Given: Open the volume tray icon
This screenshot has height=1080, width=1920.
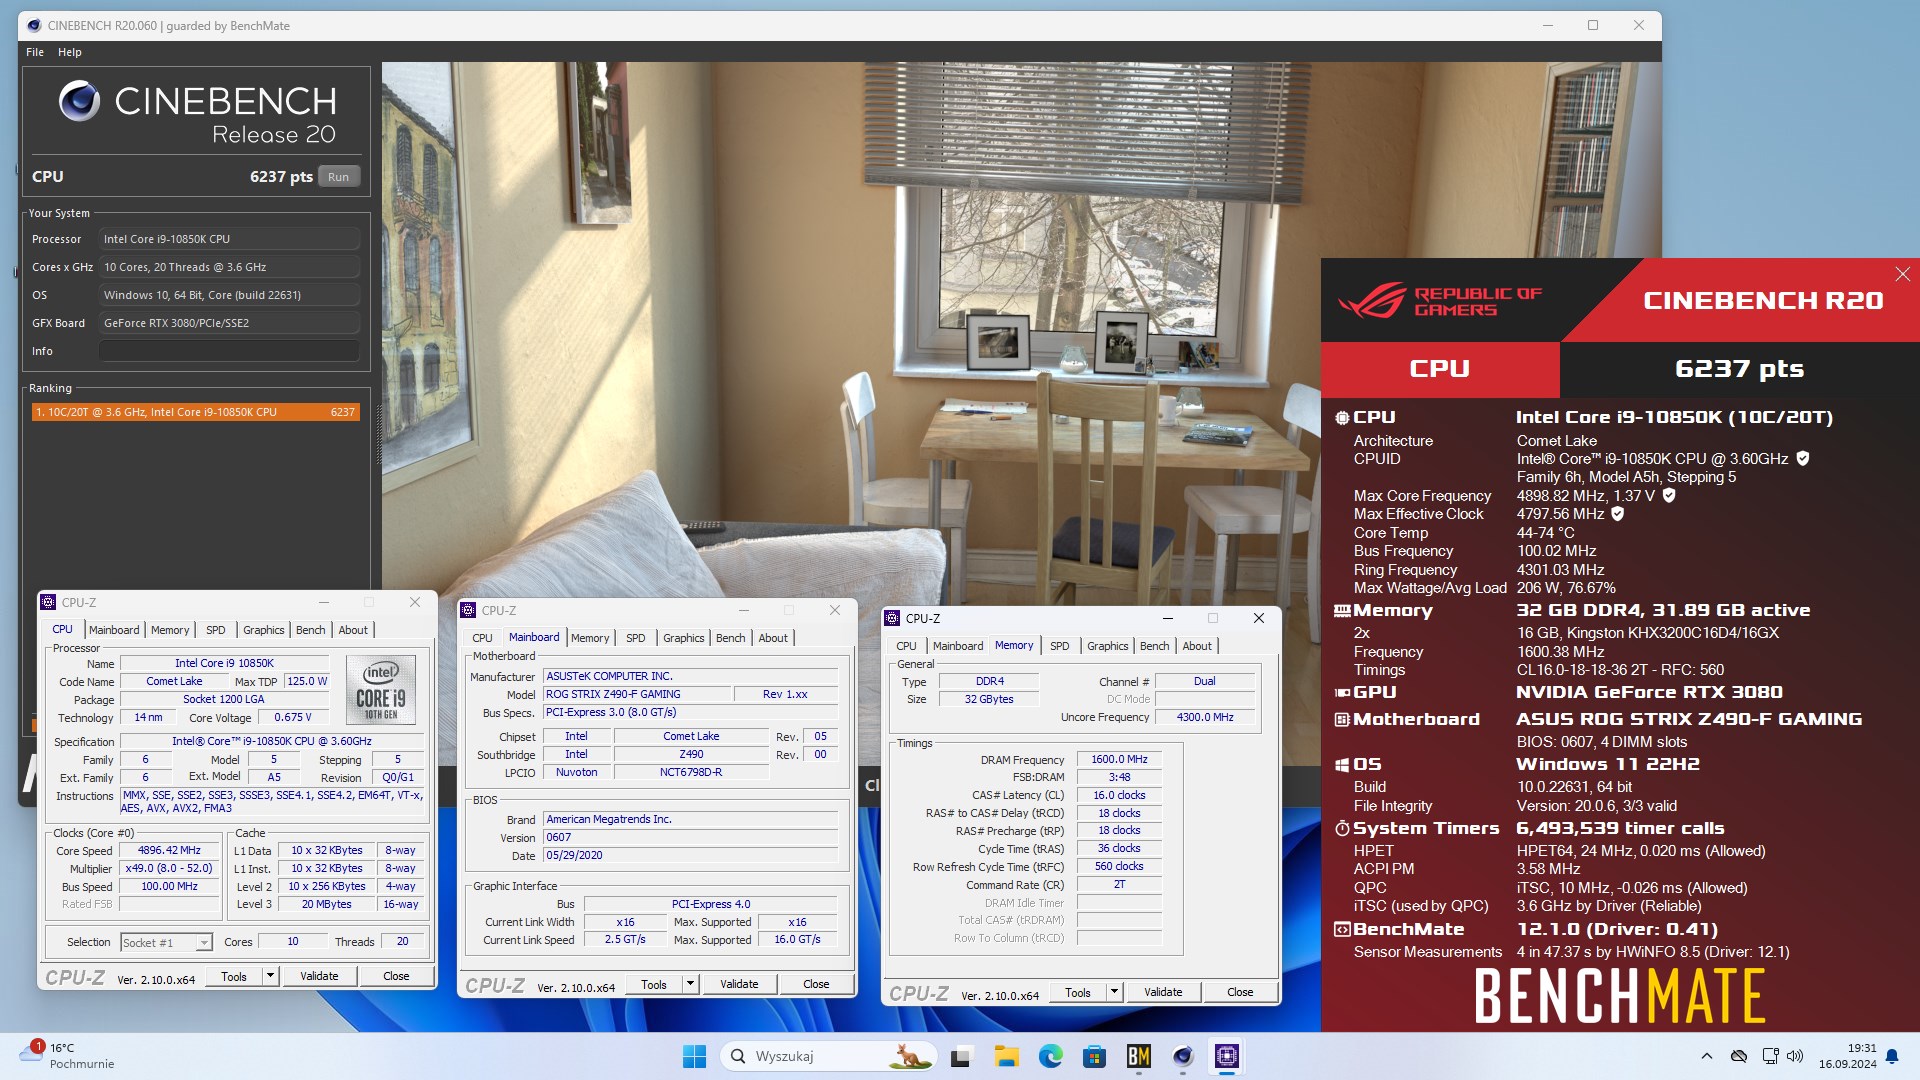Looking at the screenshot, I should (1795, 1056).
